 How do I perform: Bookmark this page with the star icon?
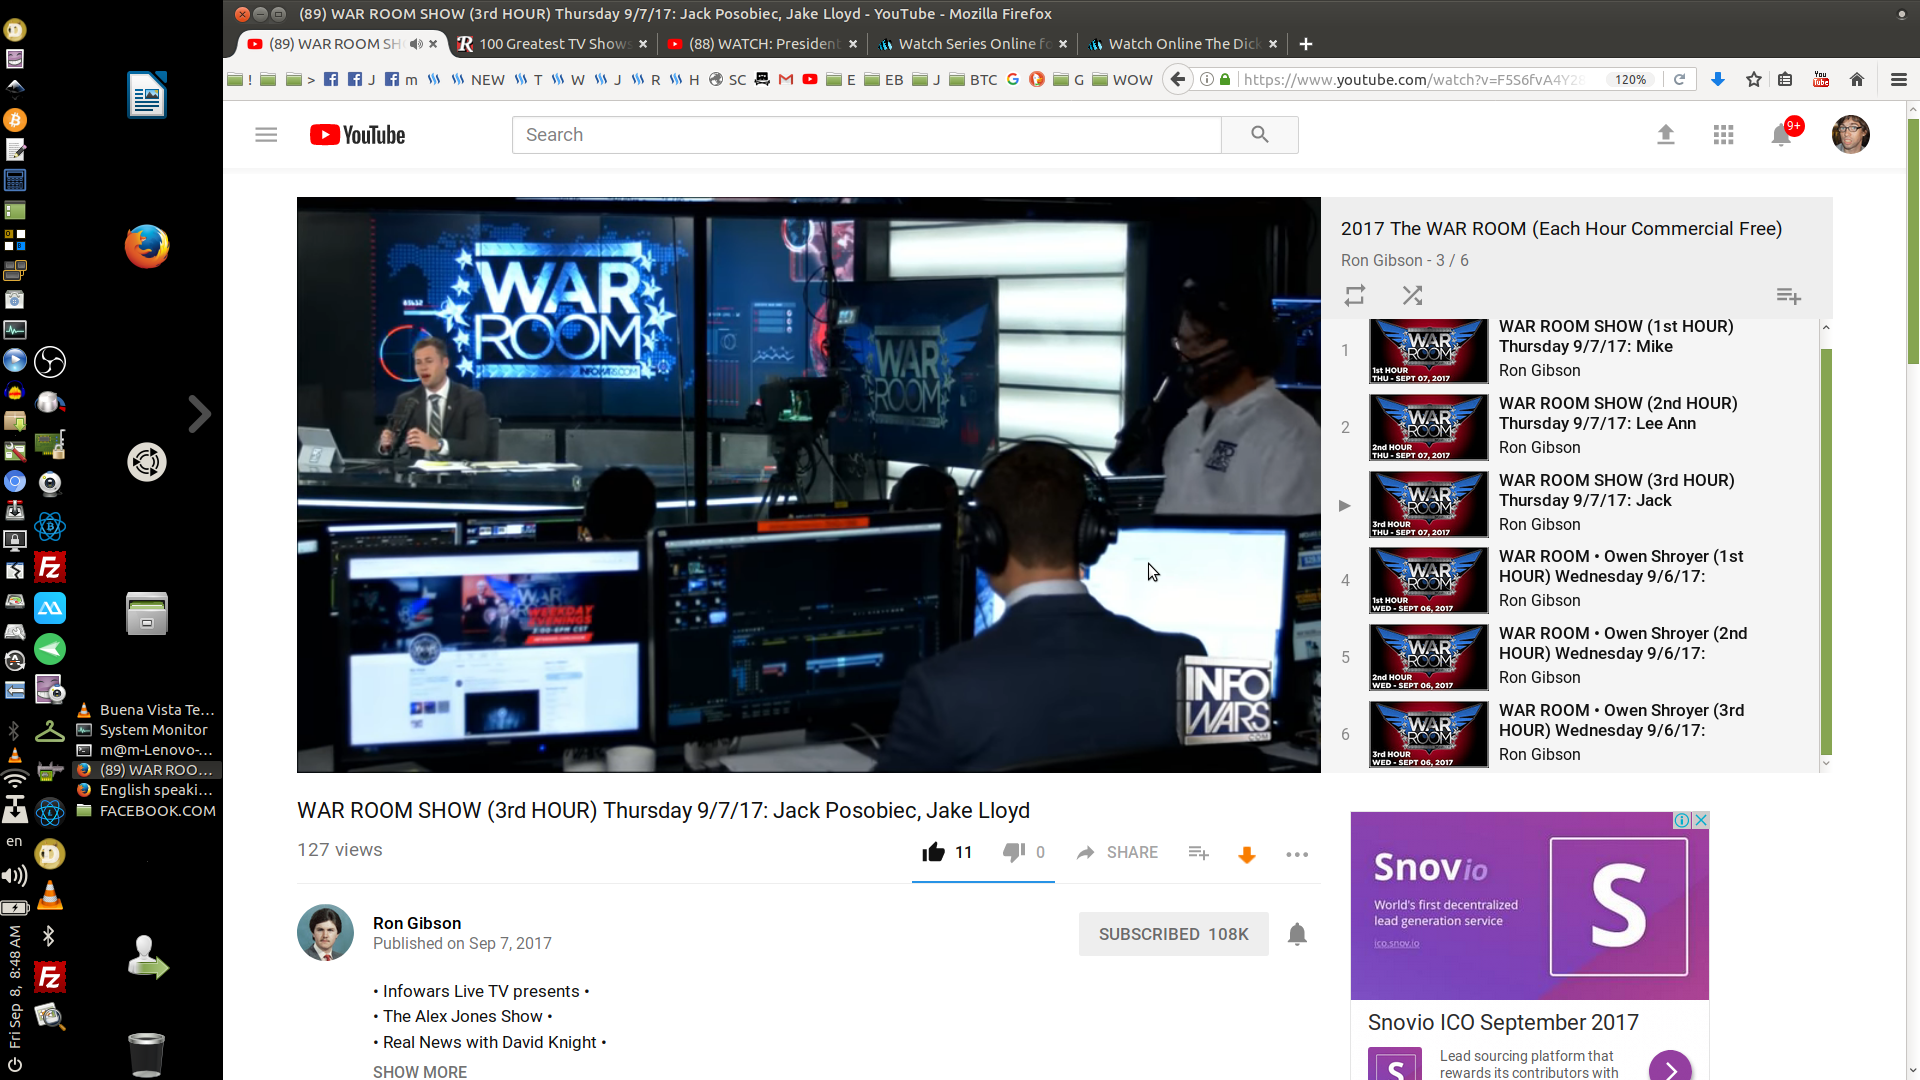pyautogui.click(x=1754, y=79)
